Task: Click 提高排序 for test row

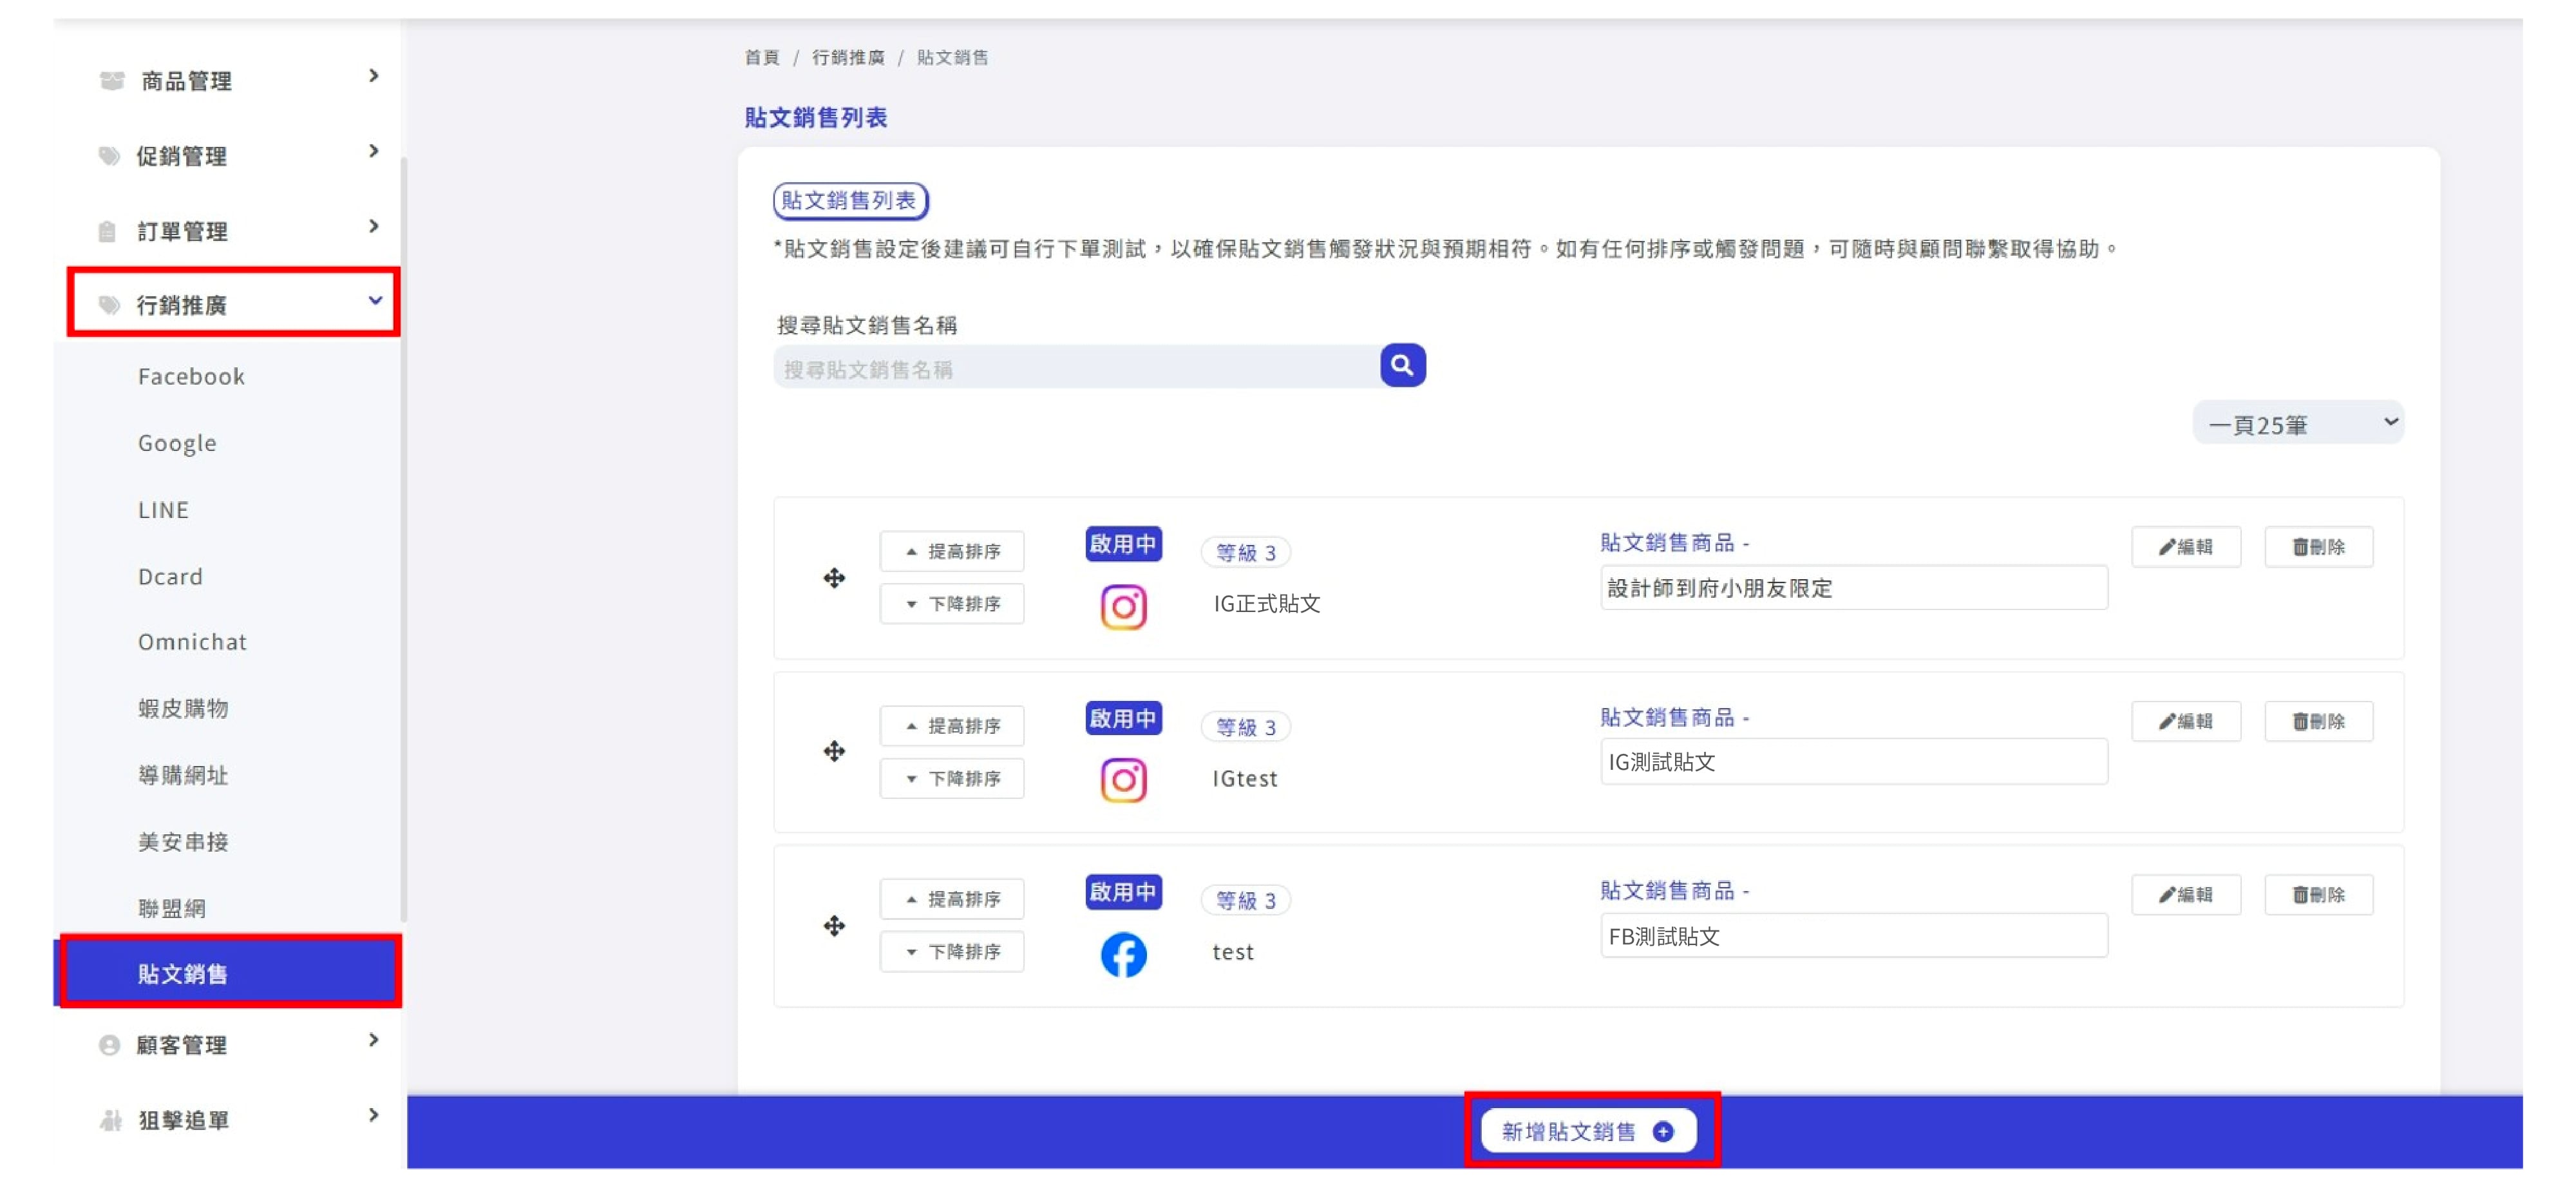Action: click(x=952, y=899)
